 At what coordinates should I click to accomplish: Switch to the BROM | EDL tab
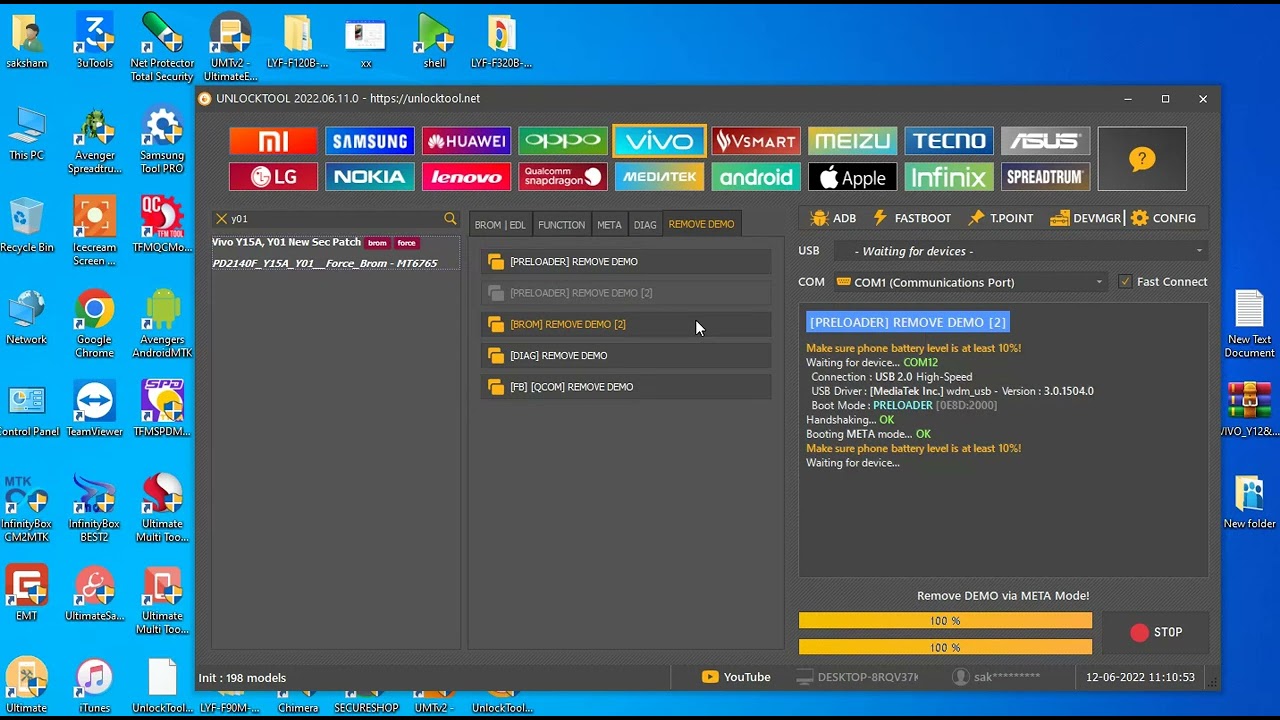(x=499, y=224)
